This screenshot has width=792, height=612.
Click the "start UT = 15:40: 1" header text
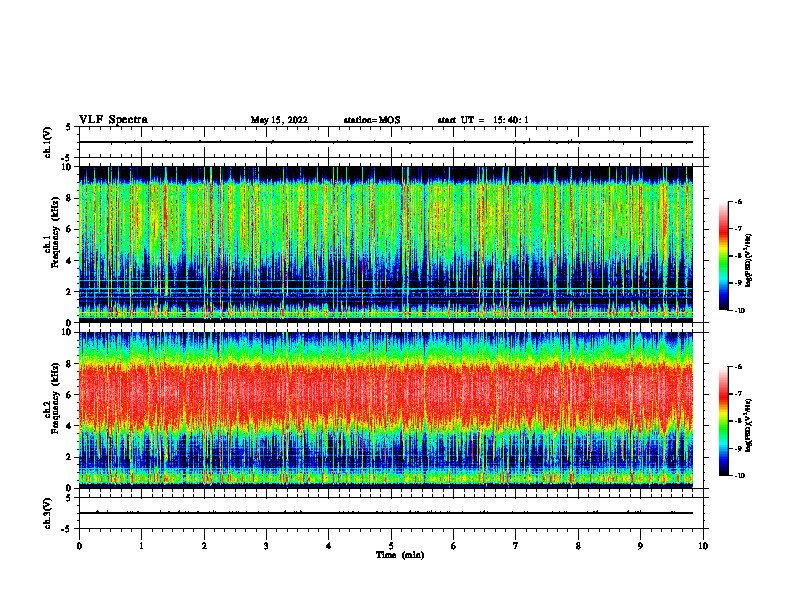tap(483, 120)
